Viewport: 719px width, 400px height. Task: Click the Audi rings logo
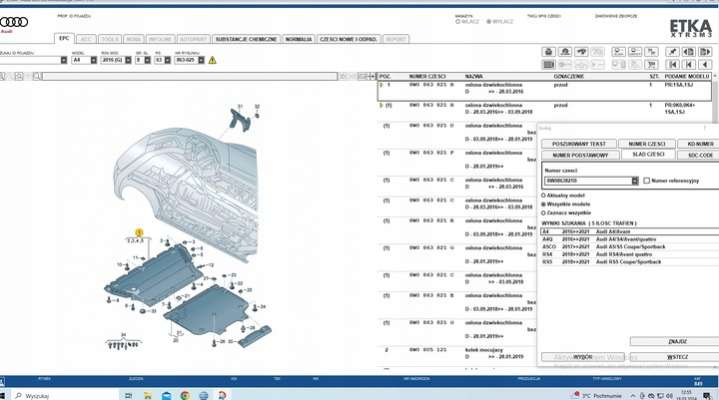tap(14, 22)
